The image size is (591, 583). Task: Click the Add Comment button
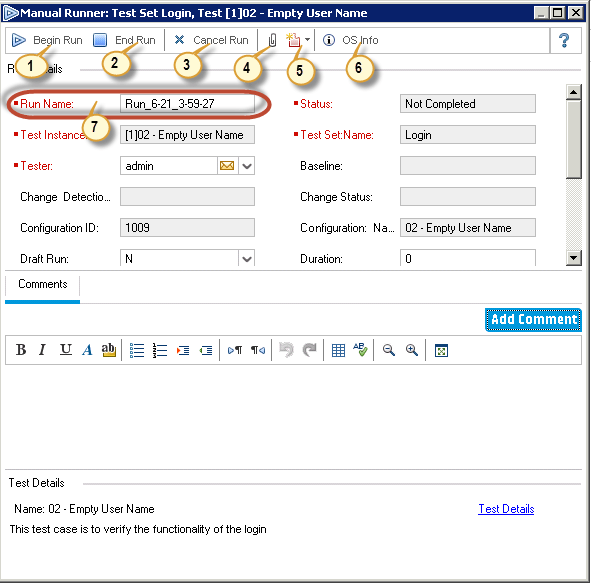pyautogui.click(x=533, y=320)
